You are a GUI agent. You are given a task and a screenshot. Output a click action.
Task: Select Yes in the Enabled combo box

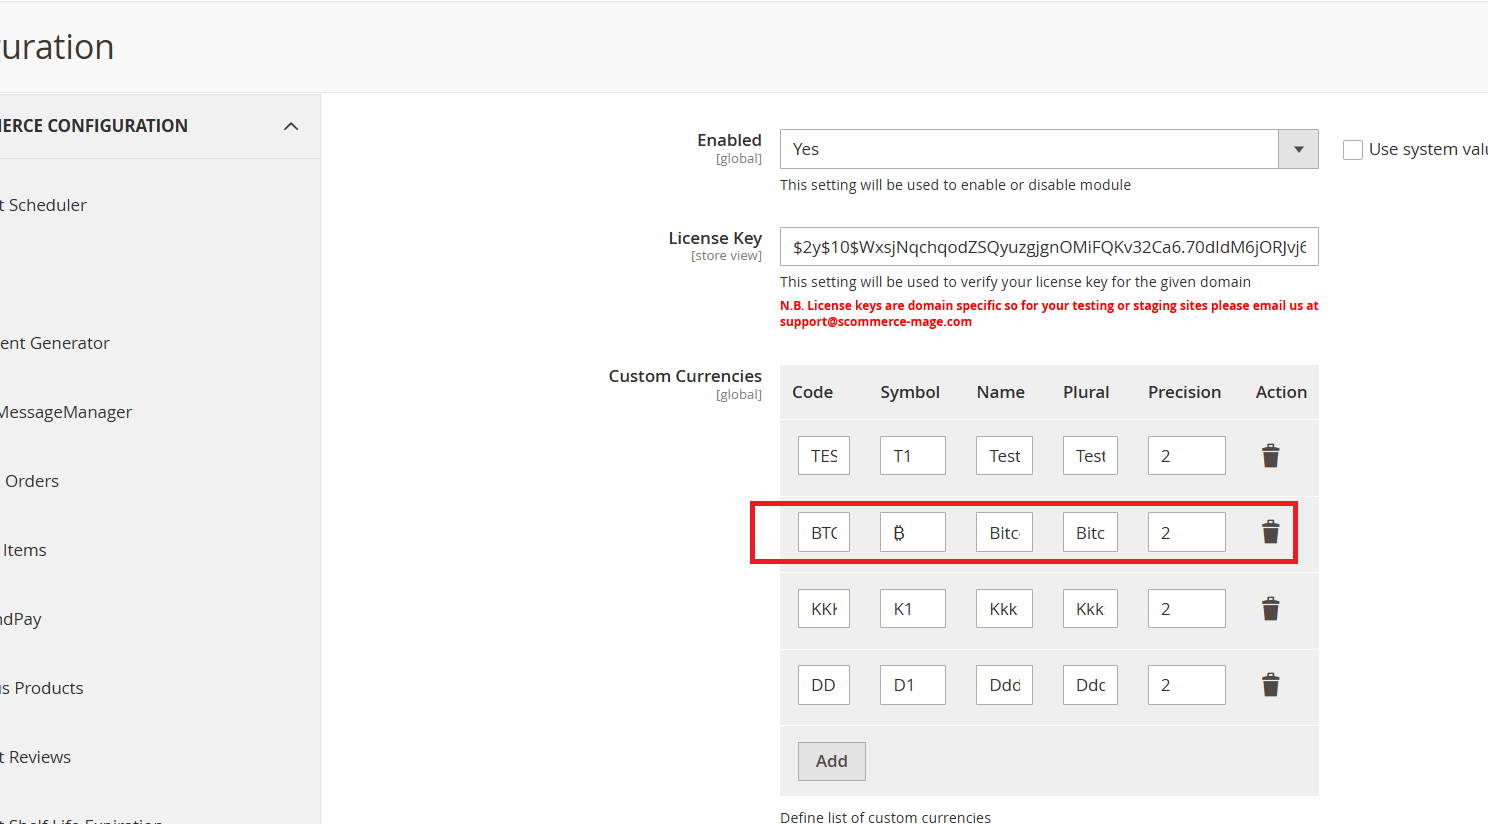[1028, 149]
